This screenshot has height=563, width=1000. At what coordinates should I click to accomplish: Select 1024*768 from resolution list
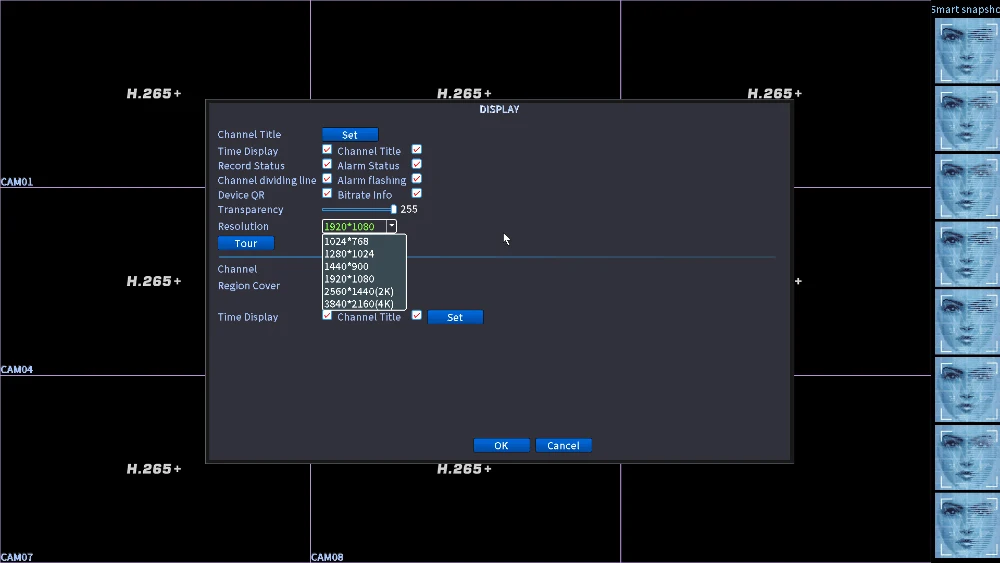[364, 241]
